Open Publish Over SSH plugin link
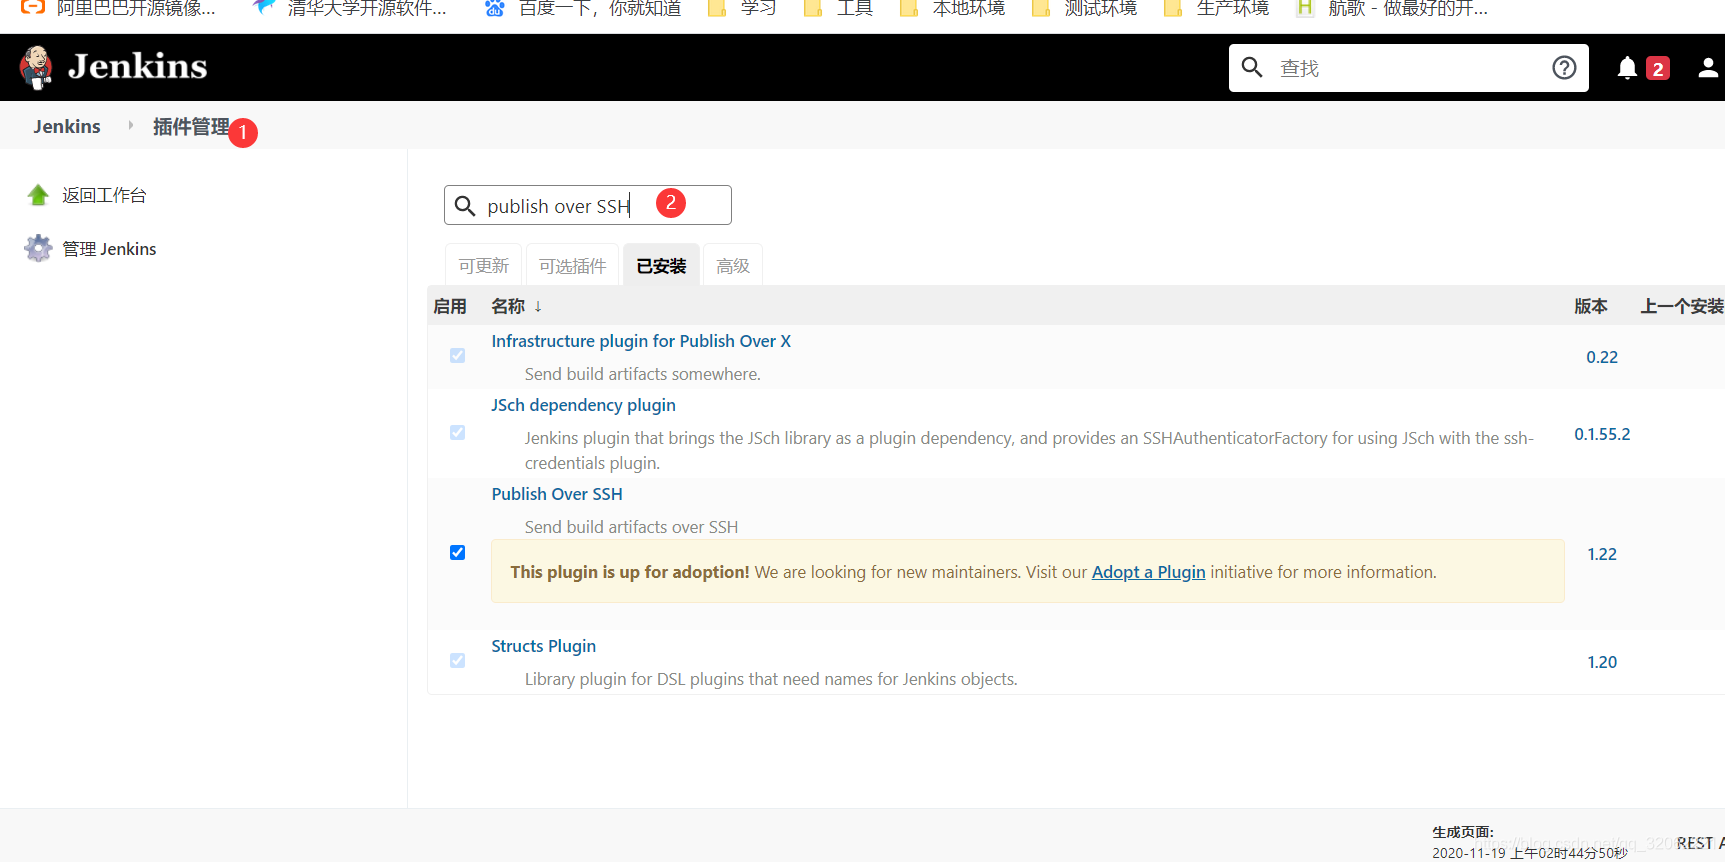This screenshot has height=862, width=1725. (557, 494)
